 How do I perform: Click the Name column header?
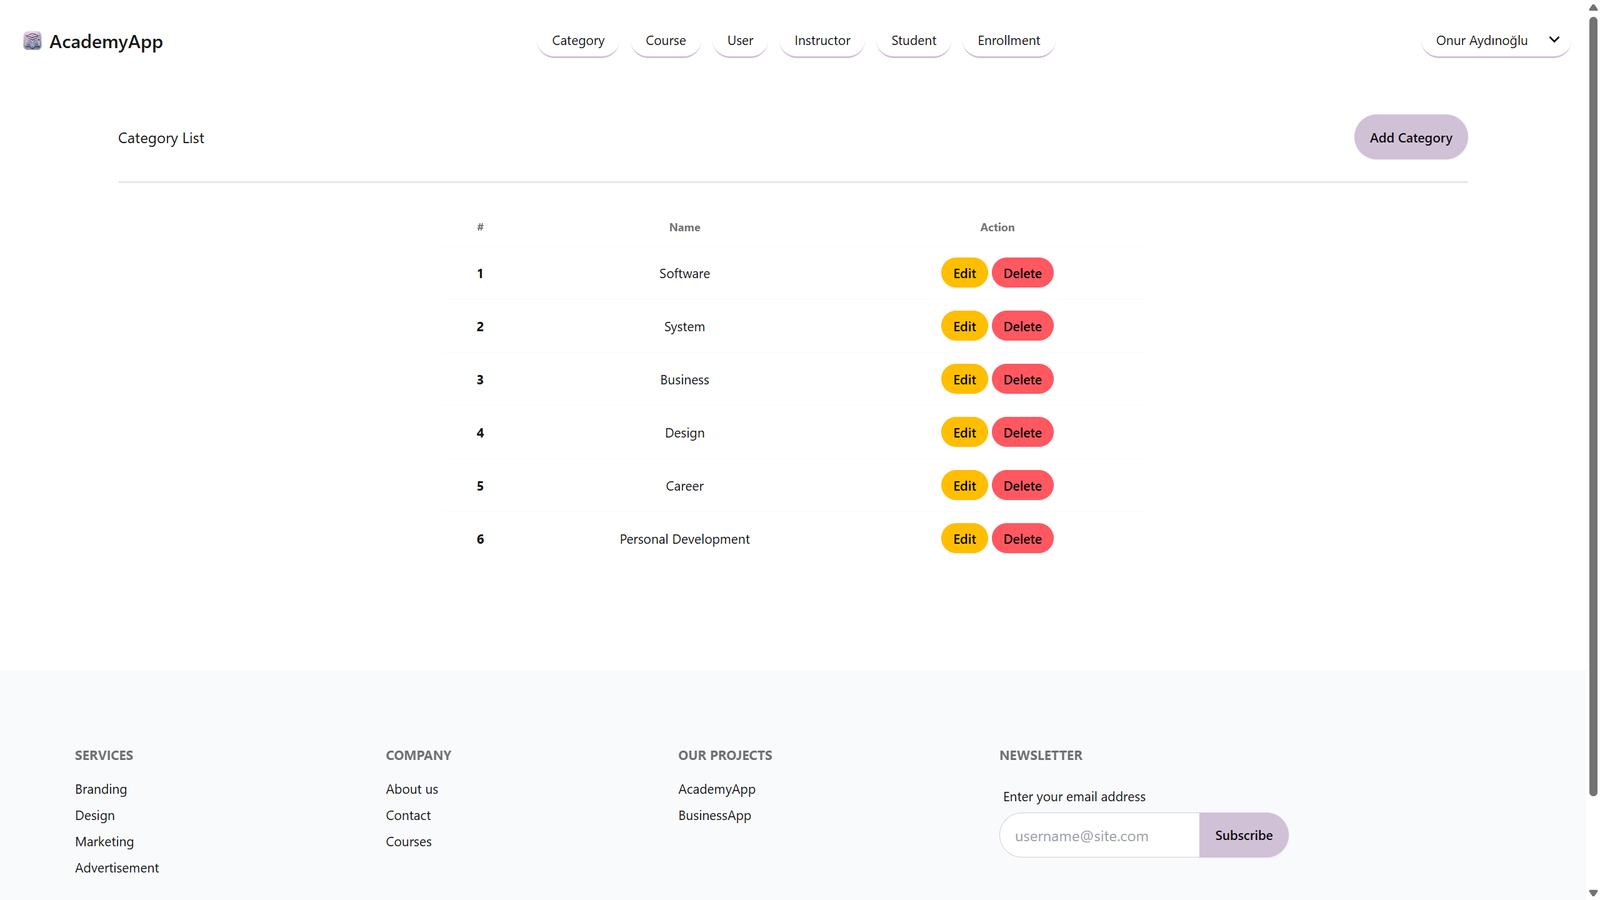click(x=684, y=227)
